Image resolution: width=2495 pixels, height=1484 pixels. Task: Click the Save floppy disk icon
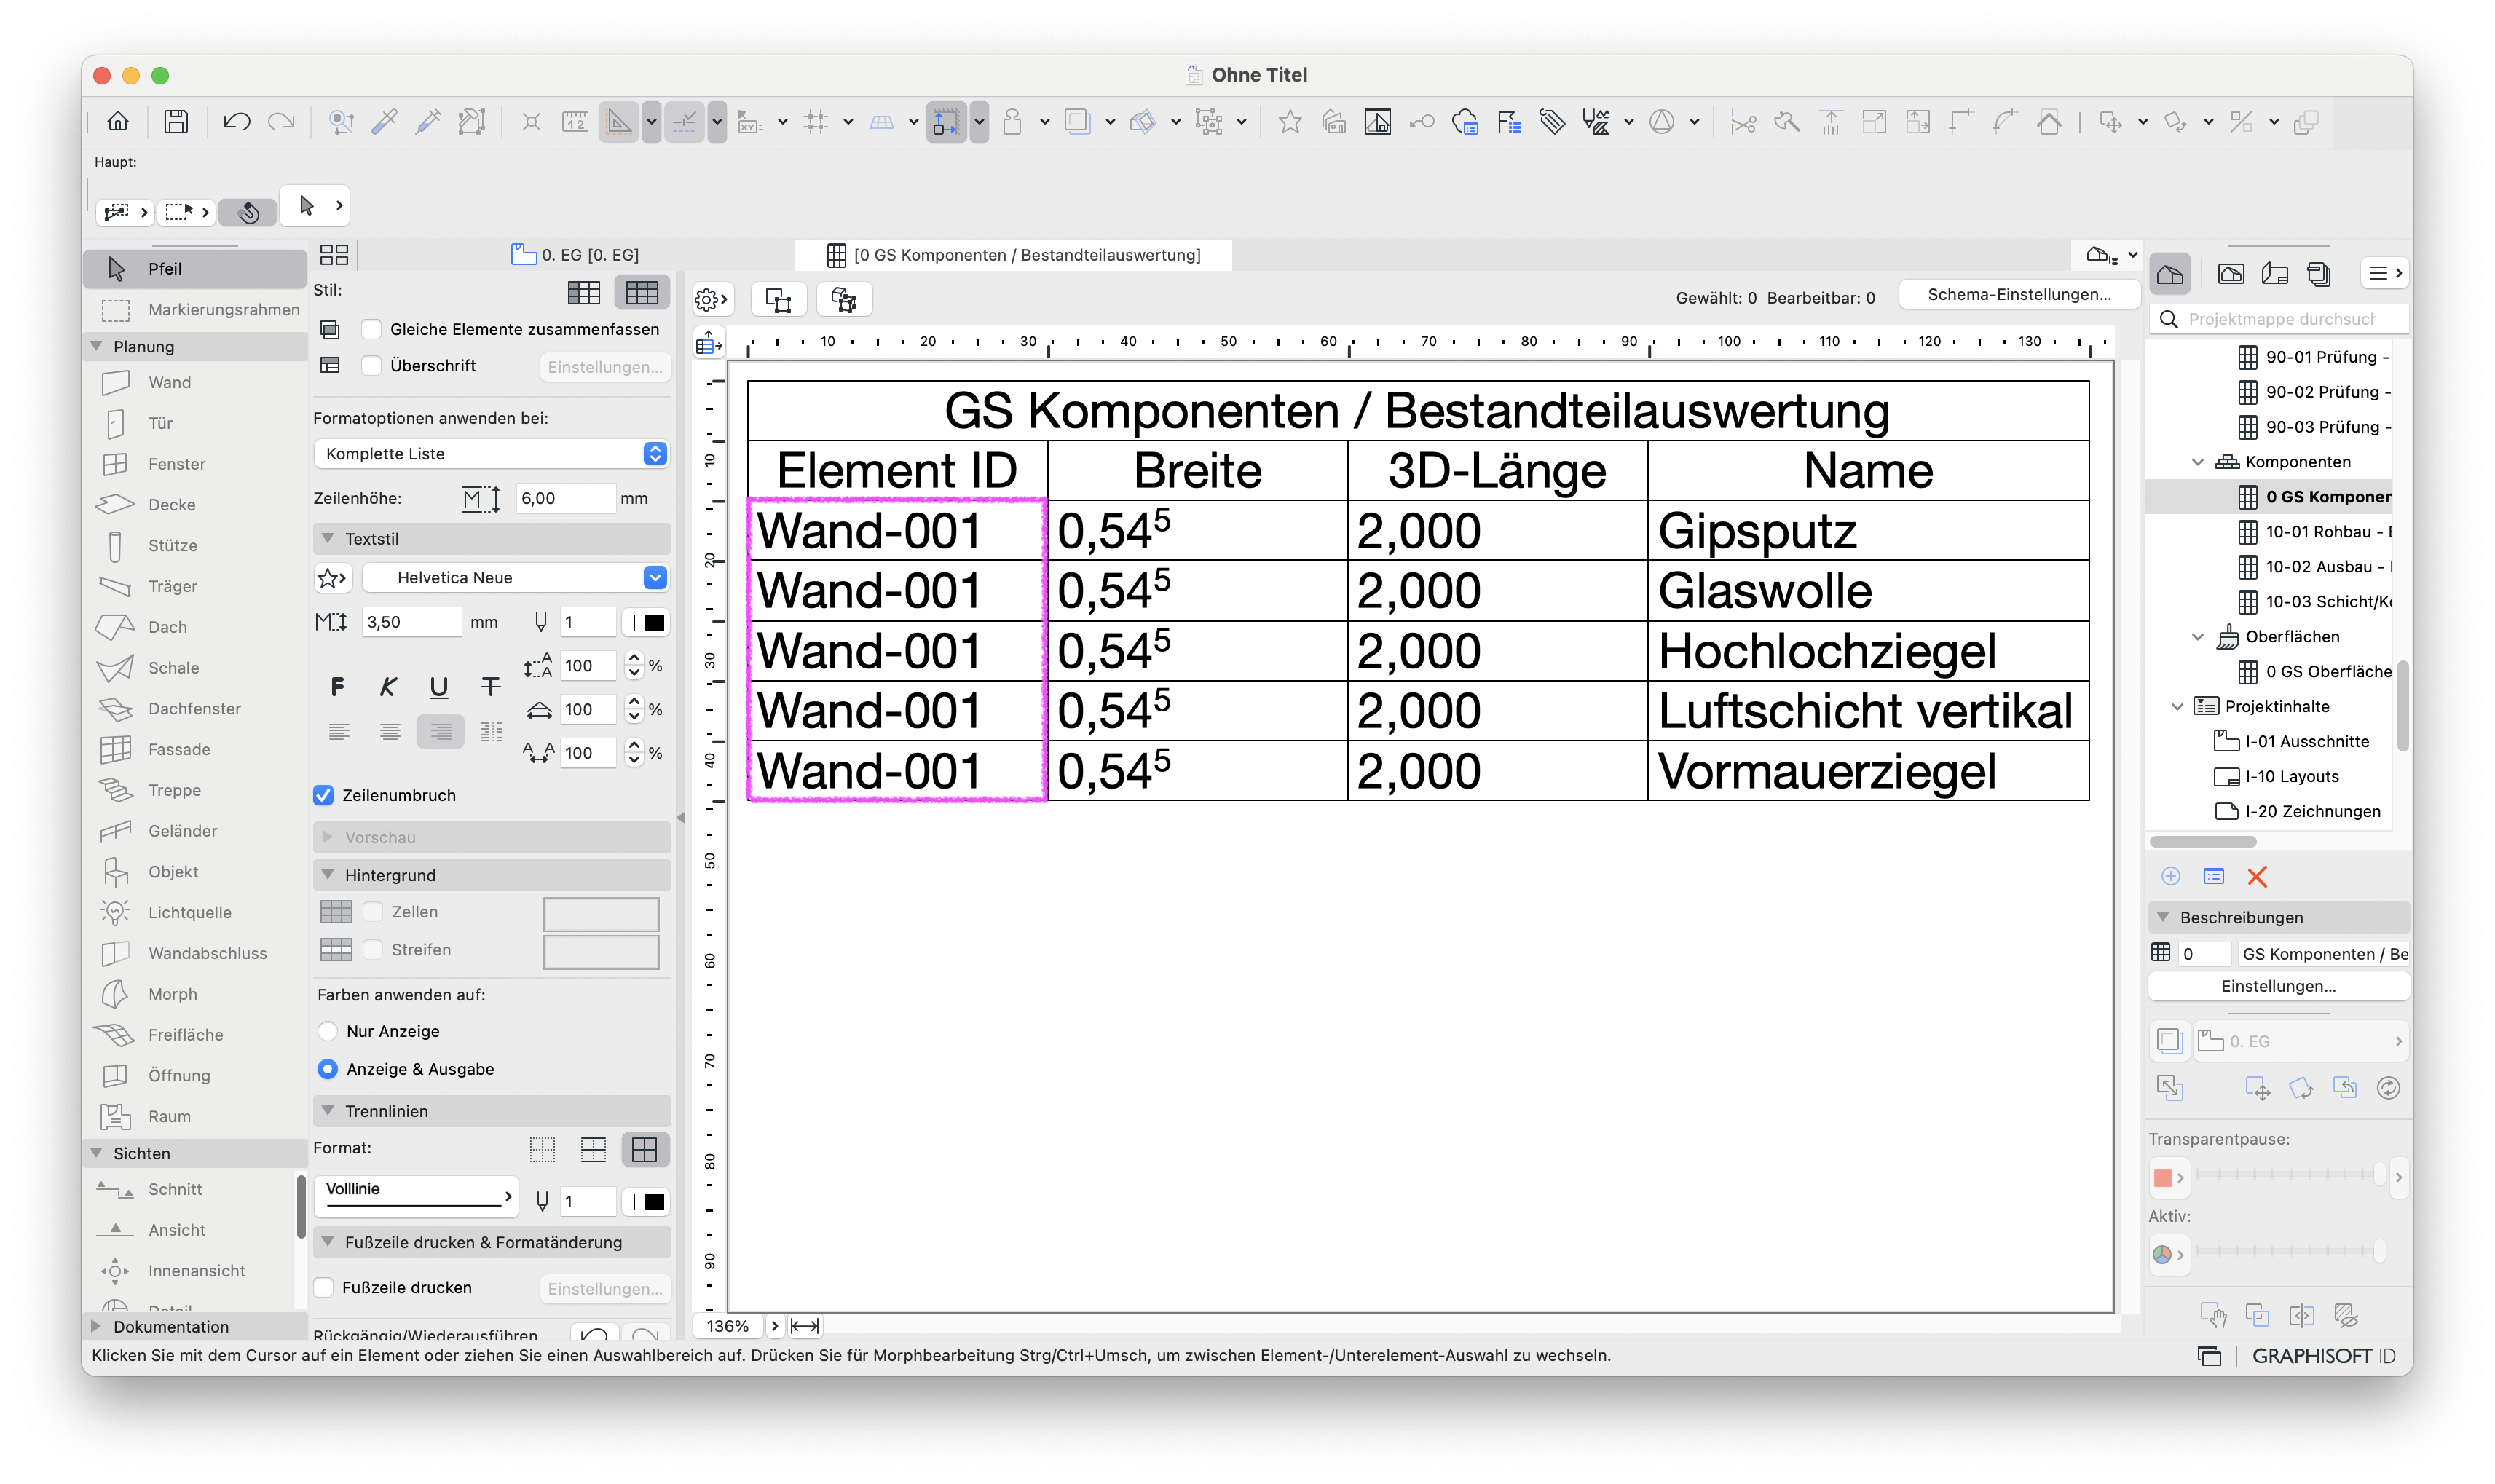coord(176,122)
